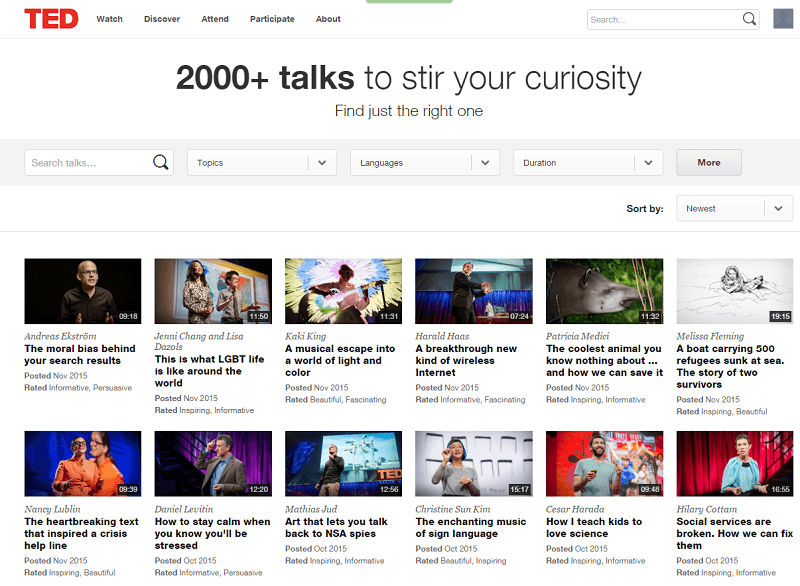The image size is (800, 586).
Task: Click the magnifier icon in top search
Action: (x=749, y=19)
